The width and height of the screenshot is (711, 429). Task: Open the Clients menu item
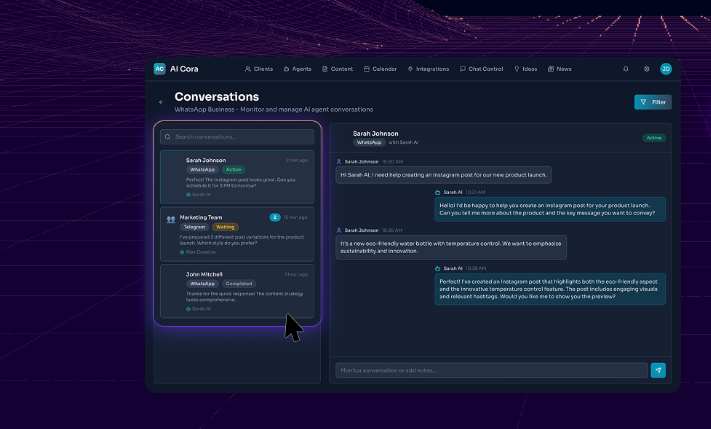tap(258, 69)
